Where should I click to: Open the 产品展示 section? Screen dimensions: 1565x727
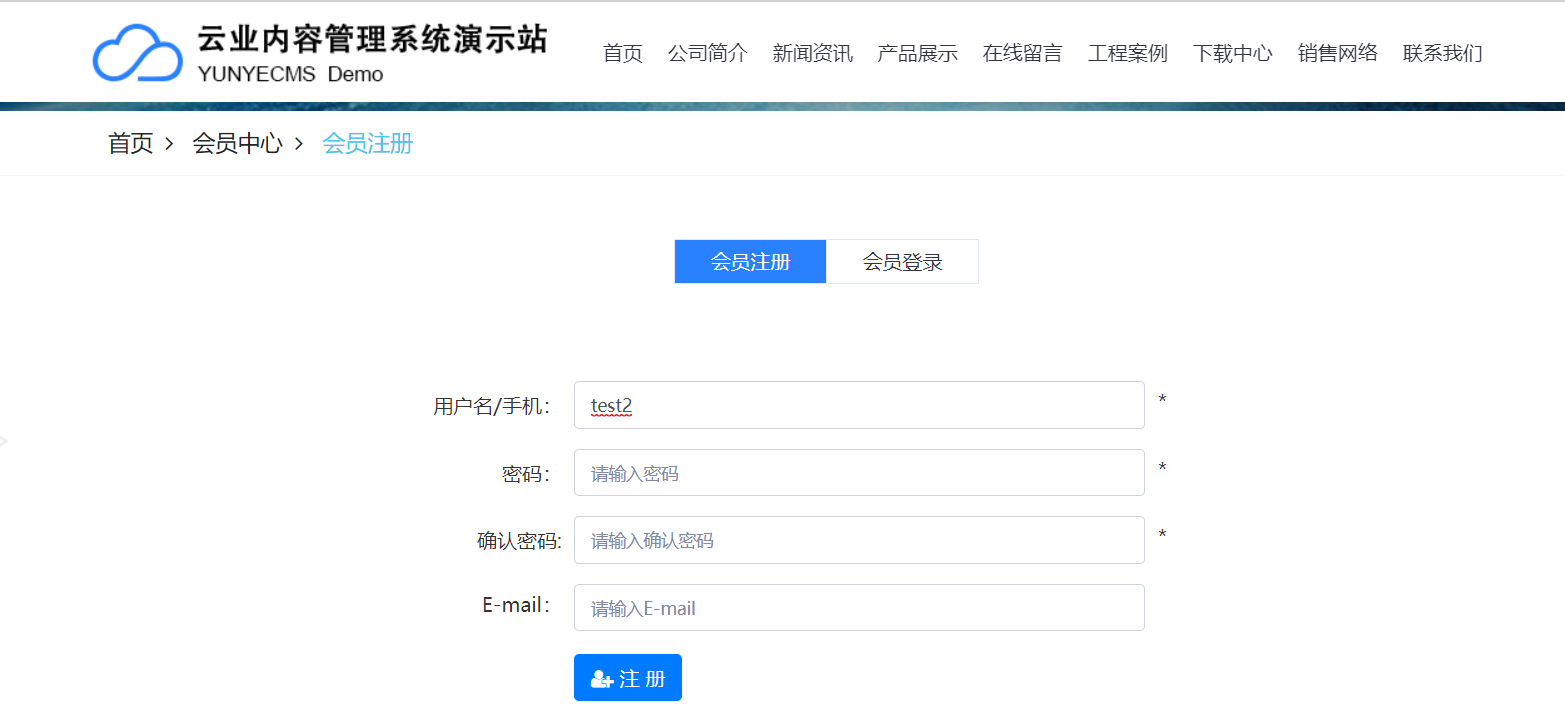pyautogui.click(x=917, y=54)
